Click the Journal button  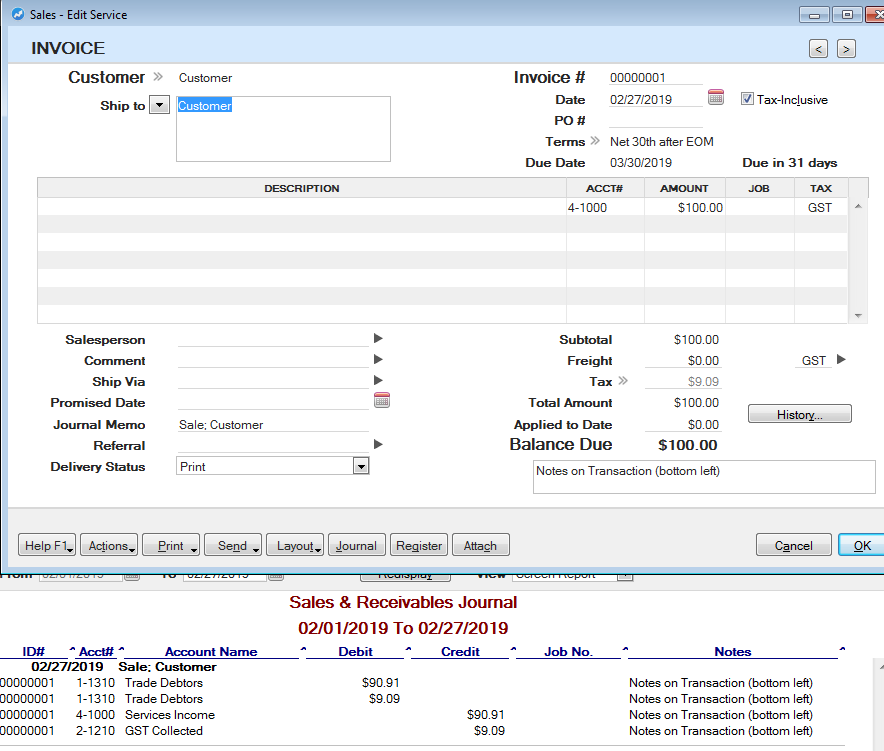(x=356, y=546)
